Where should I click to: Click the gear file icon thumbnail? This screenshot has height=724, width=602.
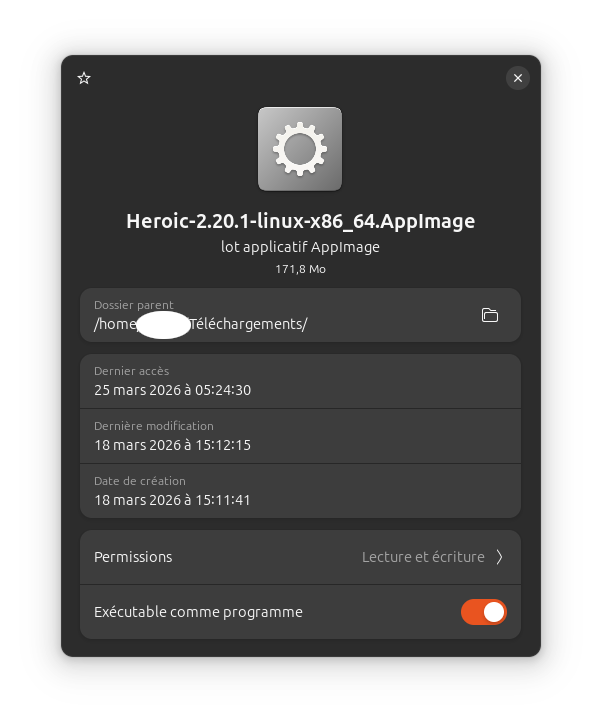[x=300, y=149]
